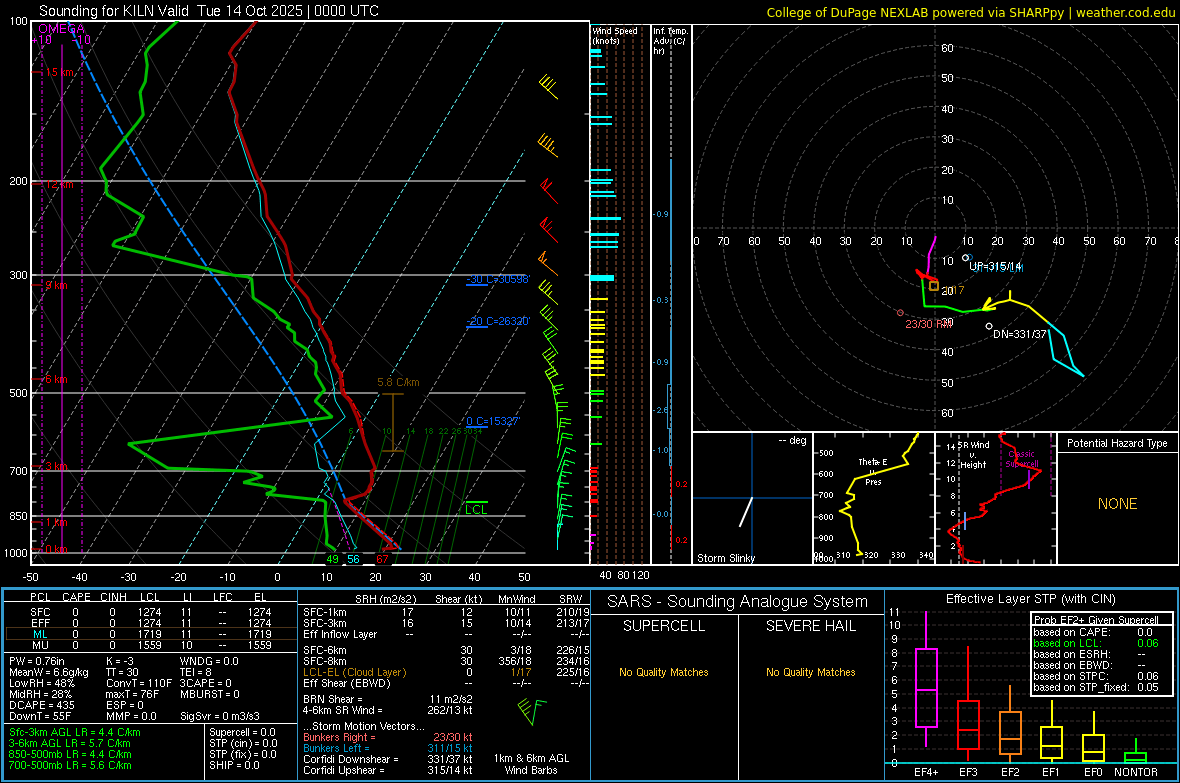Viewport: 1180px width, 783px height.
Task: Select the DN Corfidi downshear marker circle
Action: point(989,326)
